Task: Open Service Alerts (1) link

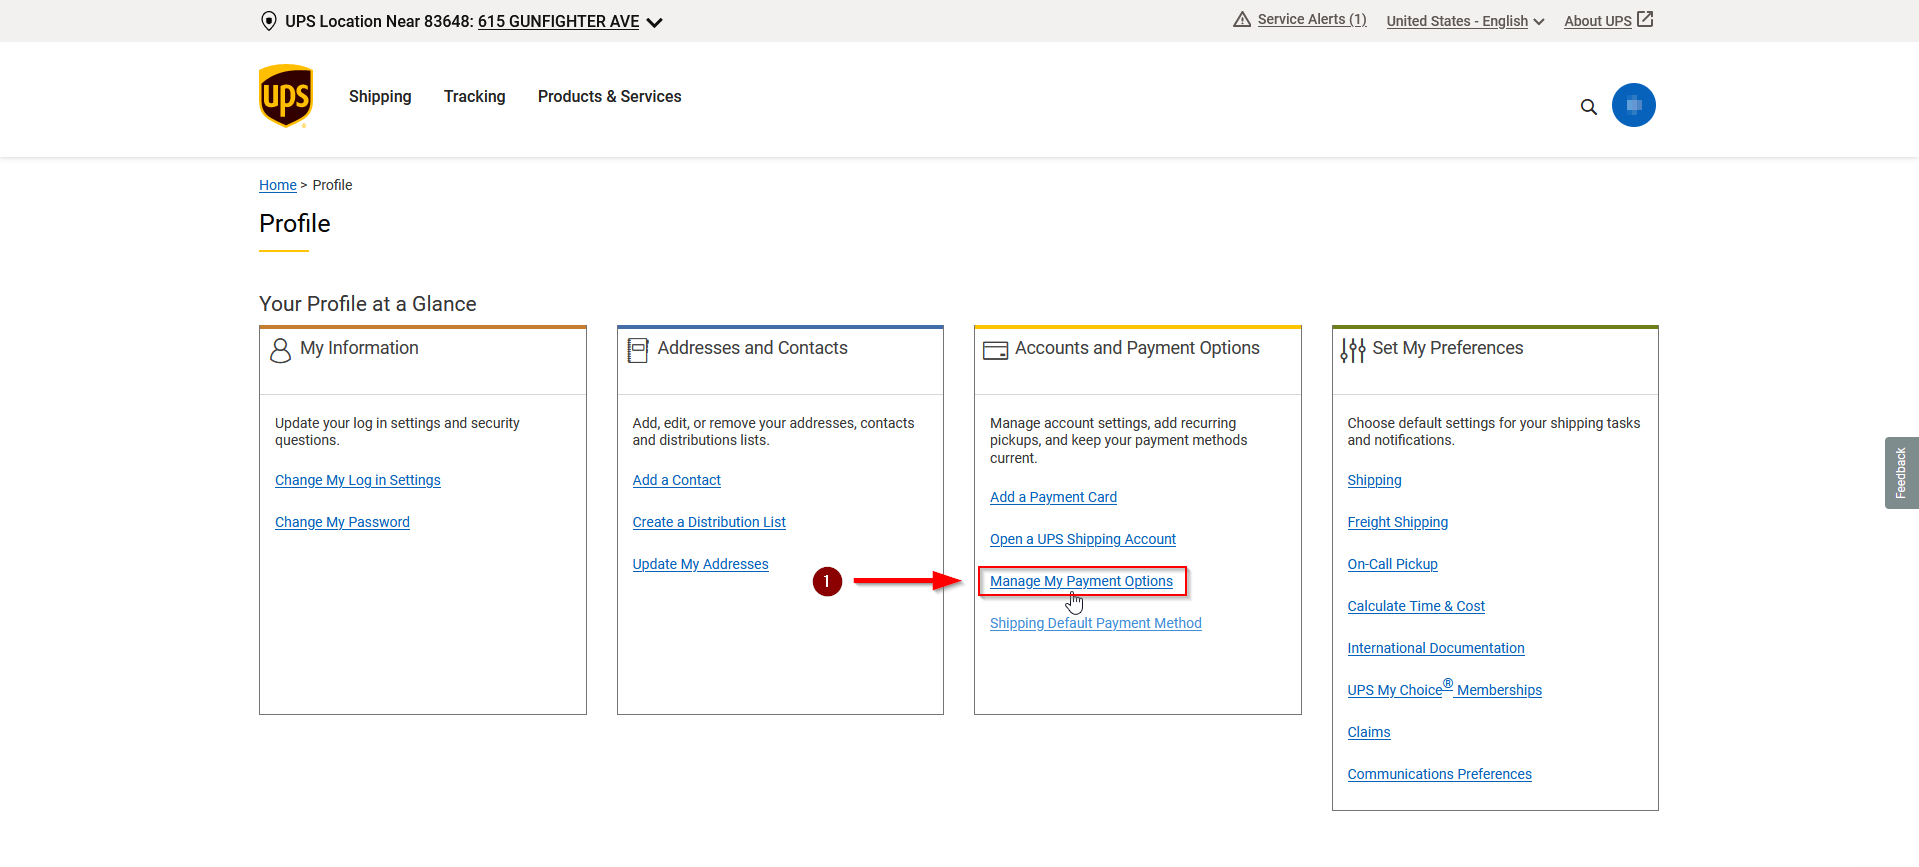Action: pos(1312,19)
